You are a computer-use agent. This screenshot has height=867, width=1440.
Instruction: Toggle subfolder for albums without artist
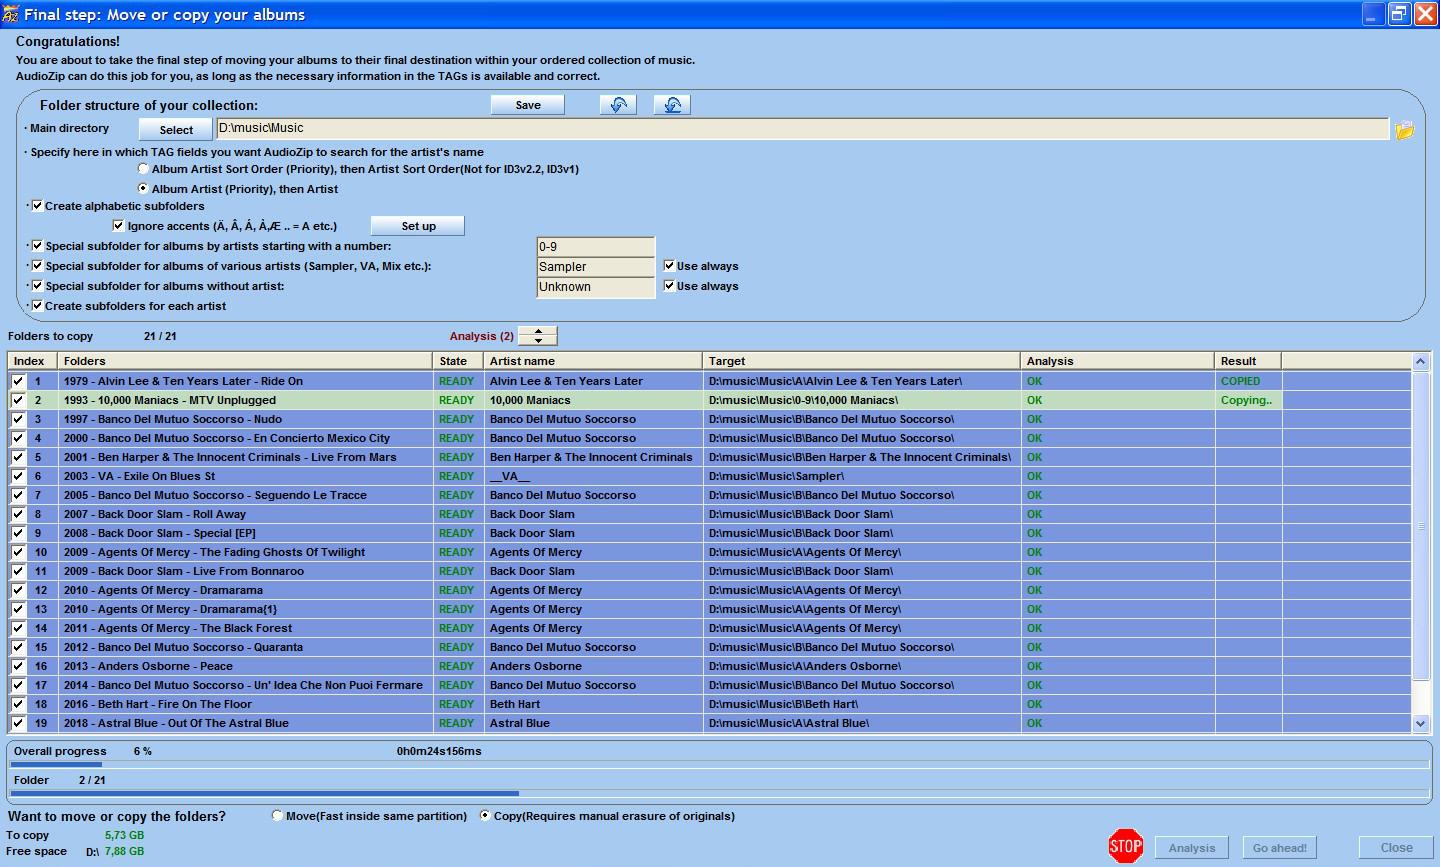(37, 286)
